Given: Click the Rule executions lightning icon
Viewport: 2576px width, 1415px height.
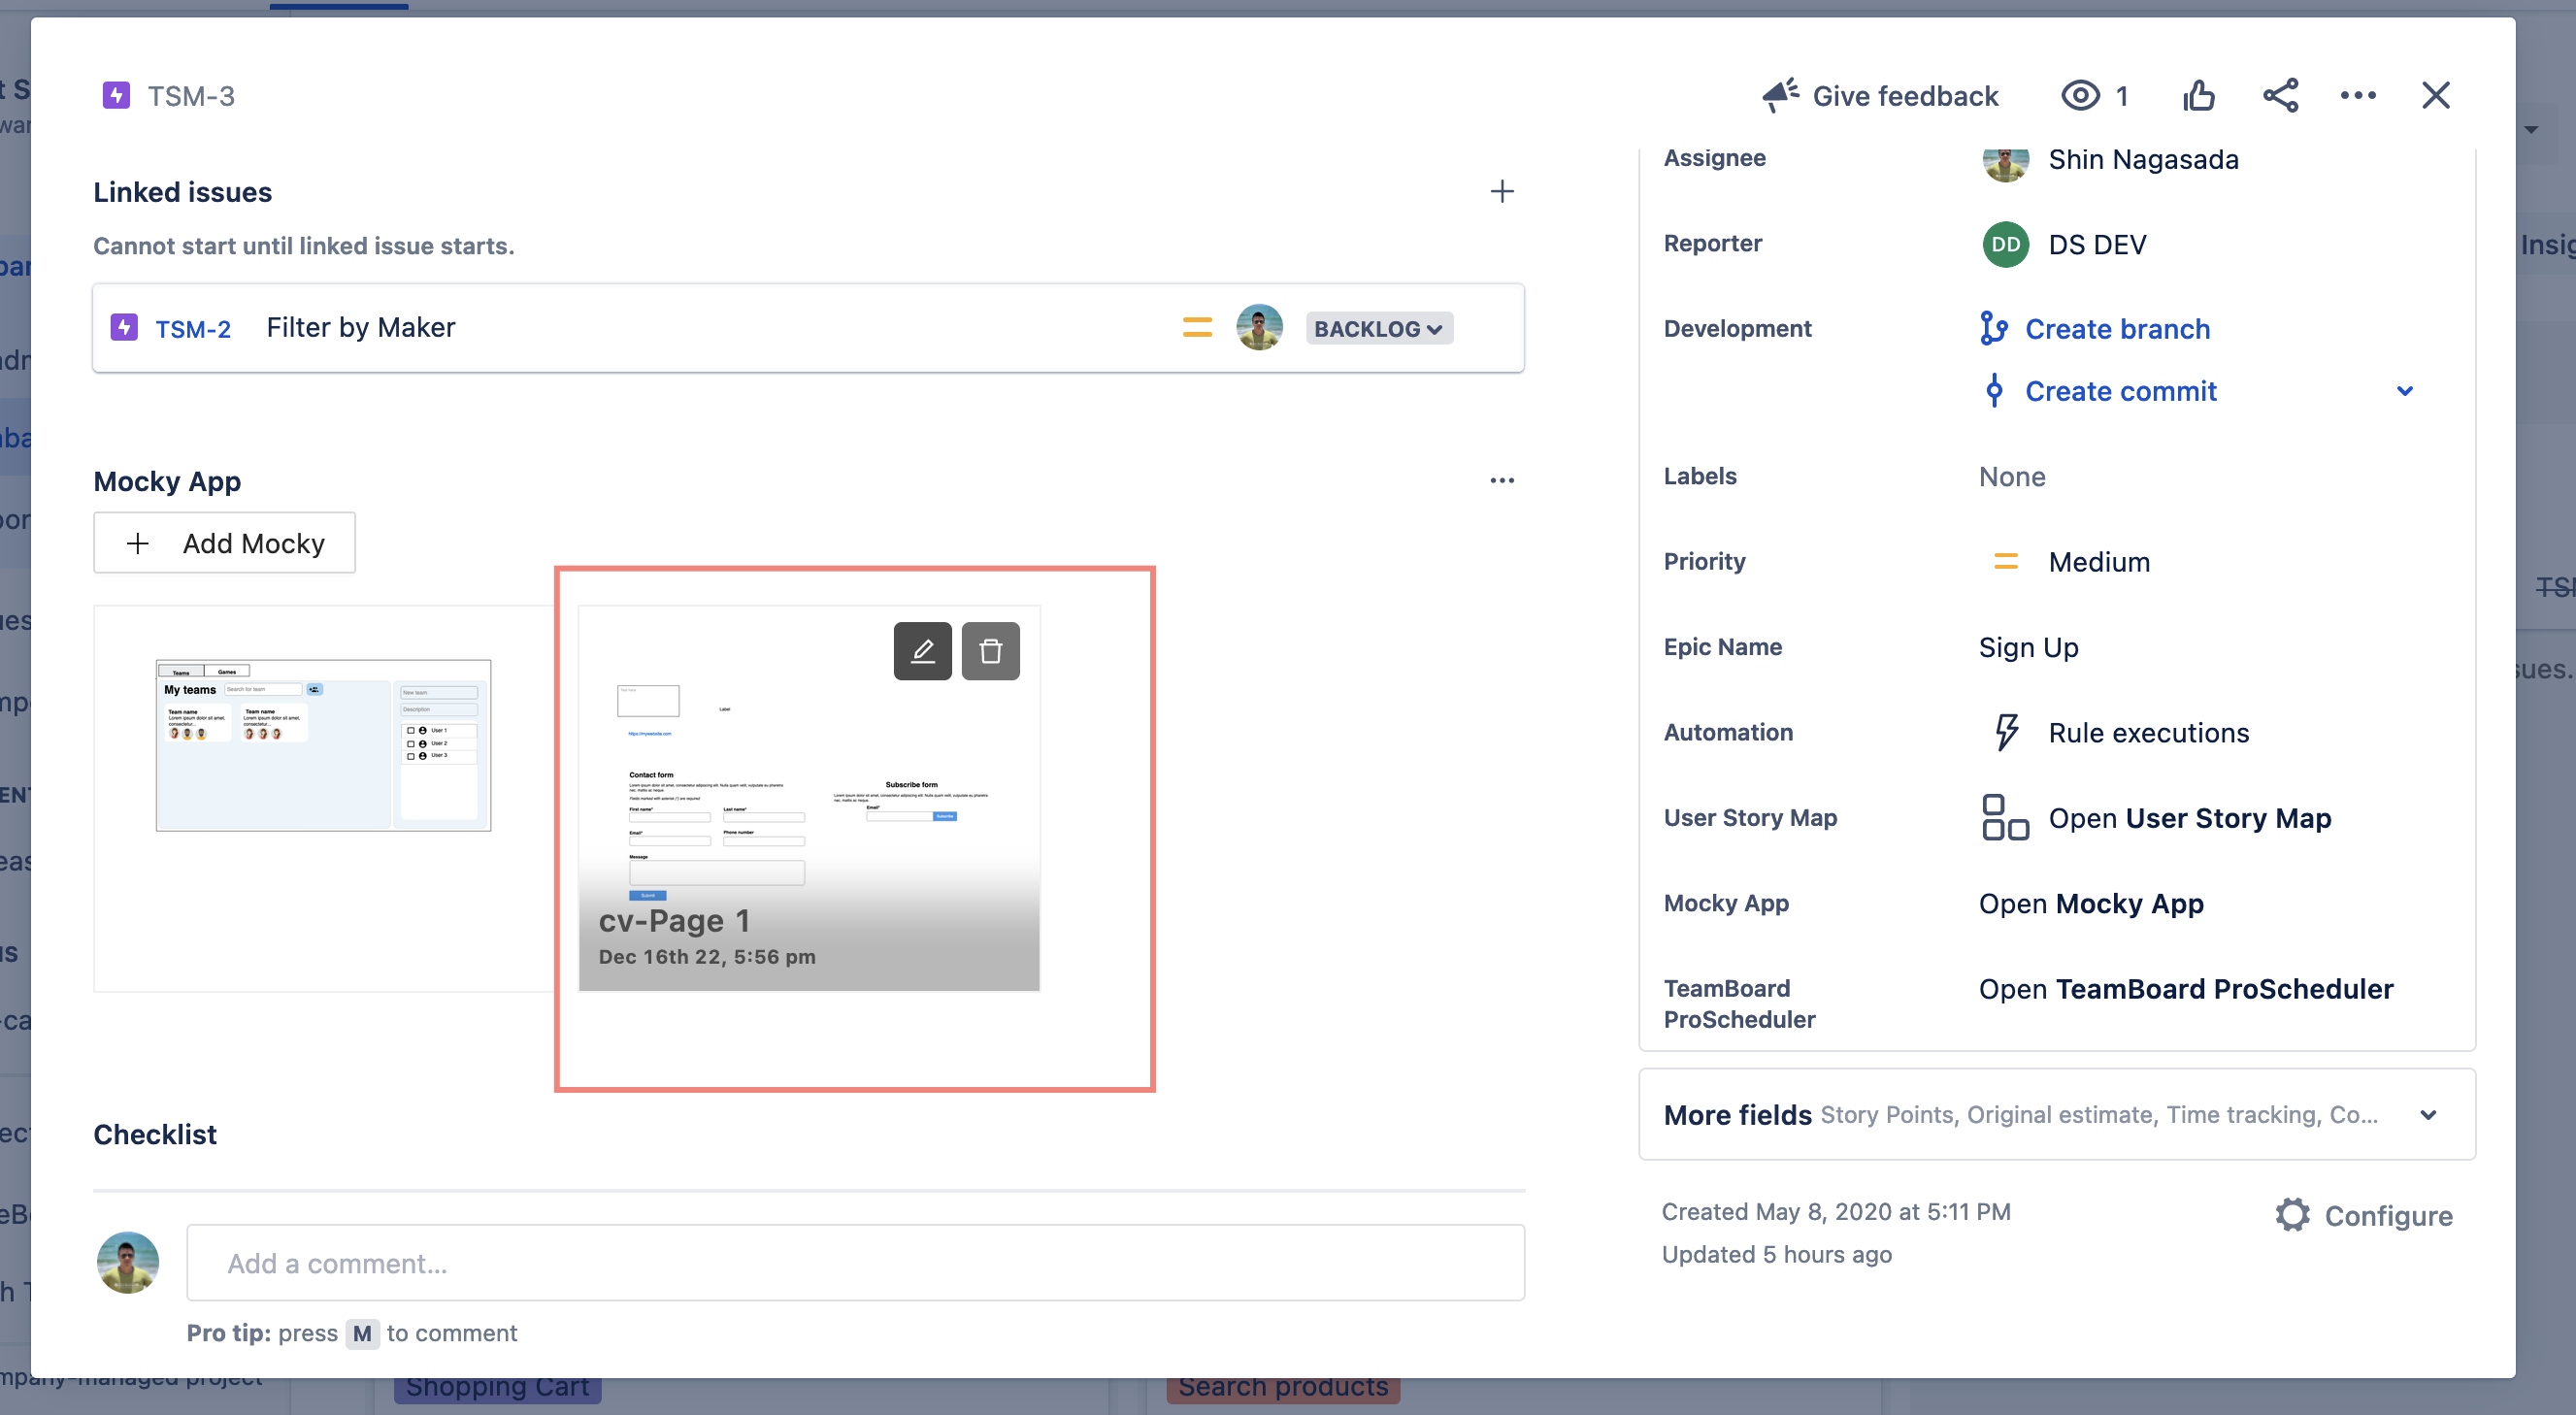Looking at the screenshot, I should click(2005, 732).
